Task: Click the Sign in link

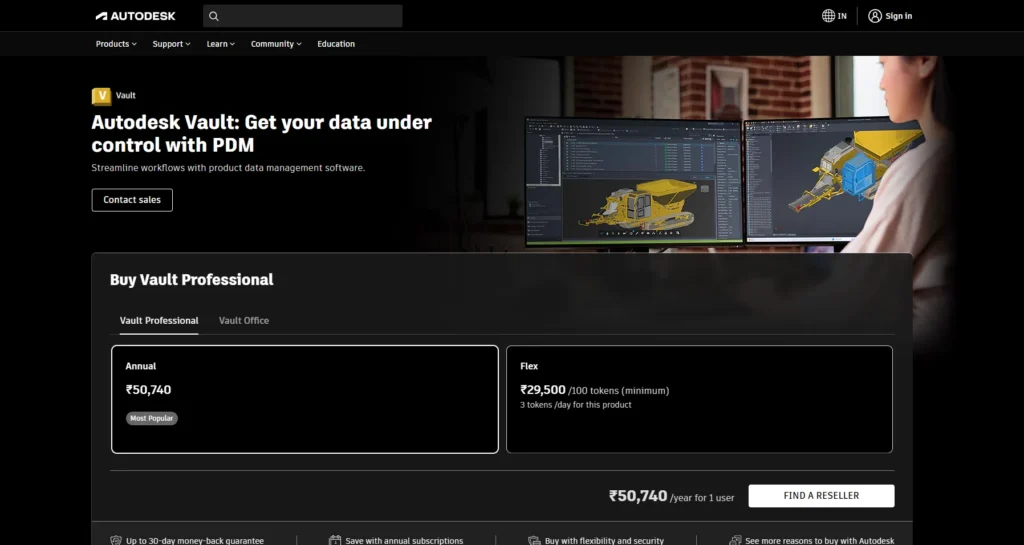Action: pyautogui.click(x=899, y=16)
